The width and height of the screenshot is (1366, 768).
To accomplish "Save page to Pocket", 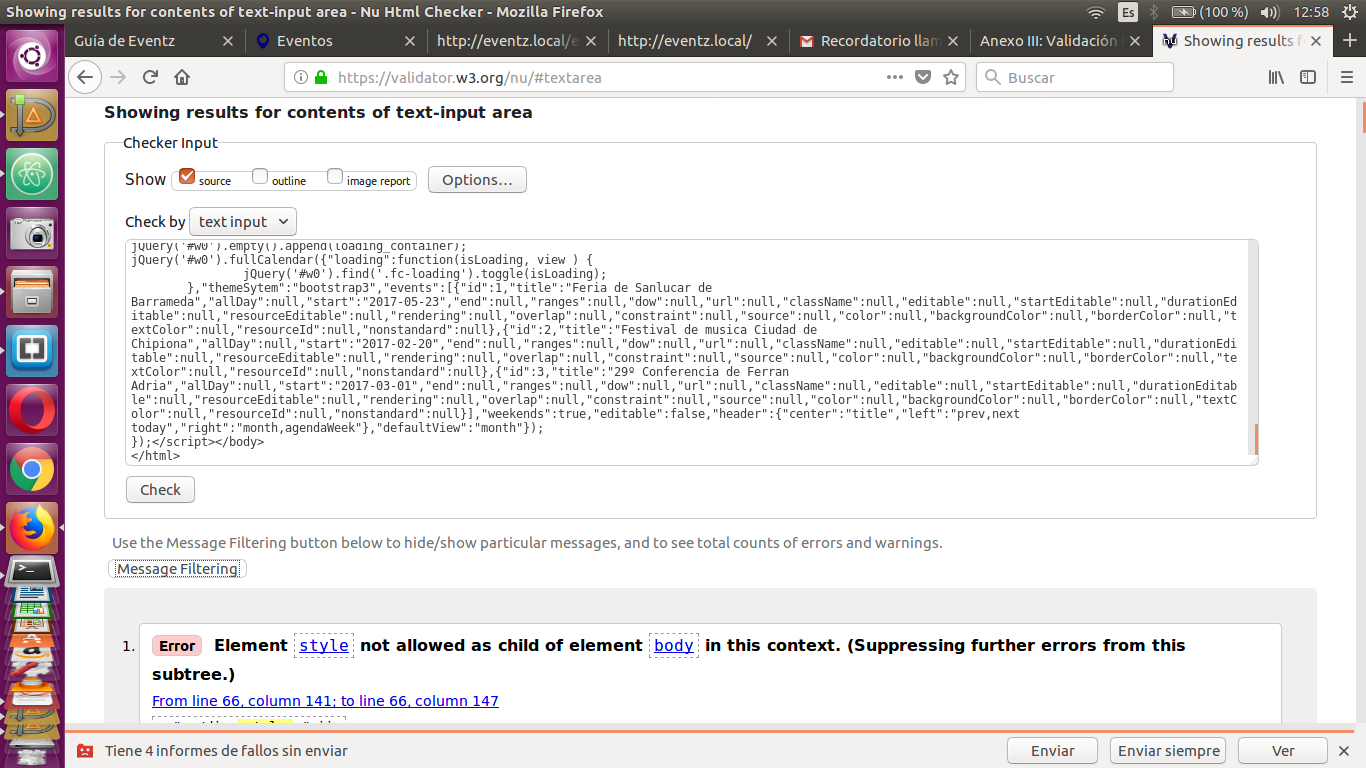I will click(x=923, y=77).
